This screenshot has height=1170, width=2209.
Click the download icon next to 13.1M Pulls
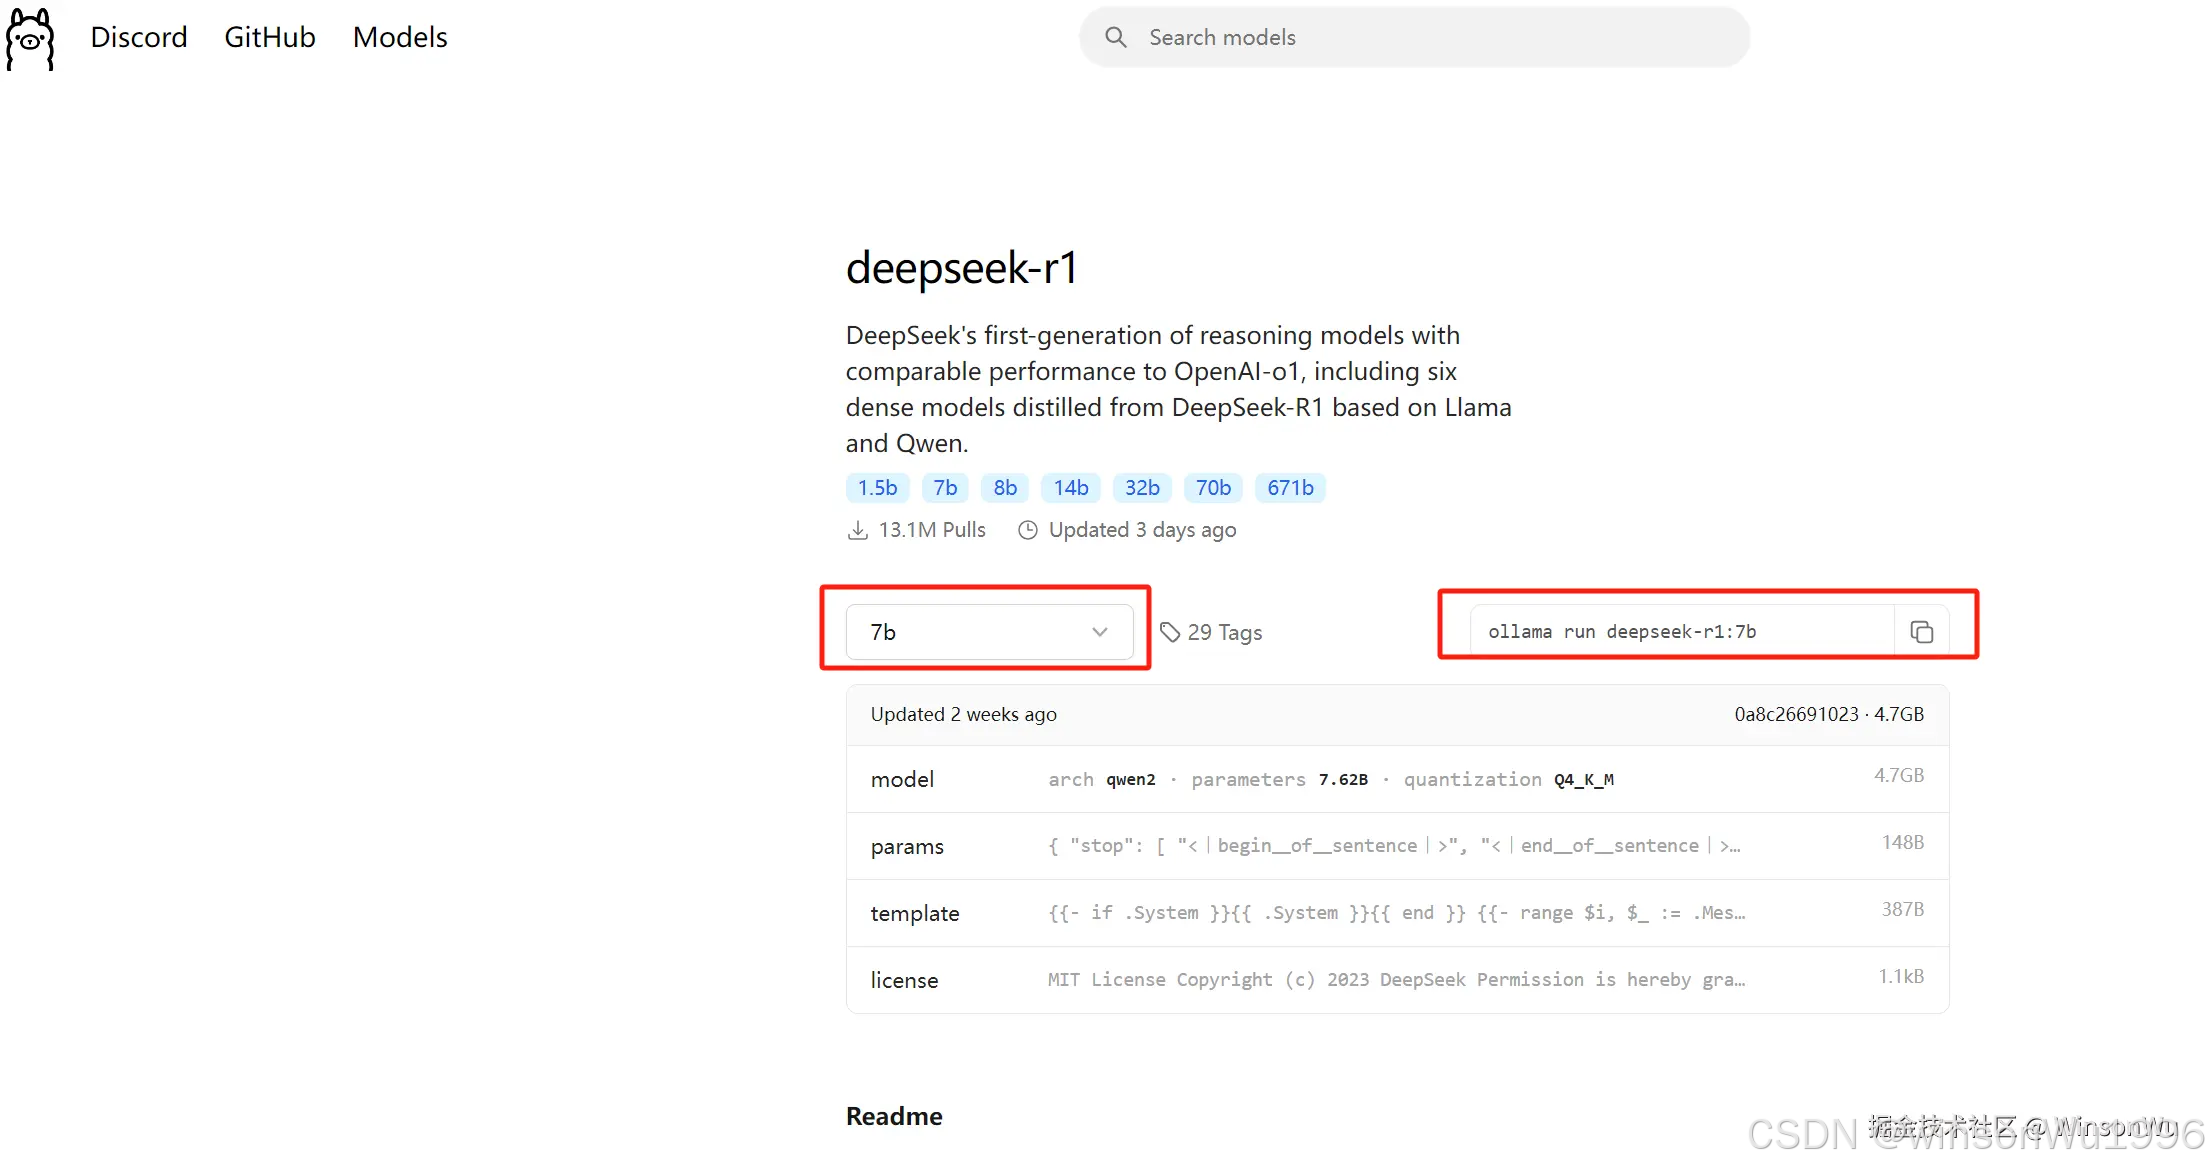(857, 531)
